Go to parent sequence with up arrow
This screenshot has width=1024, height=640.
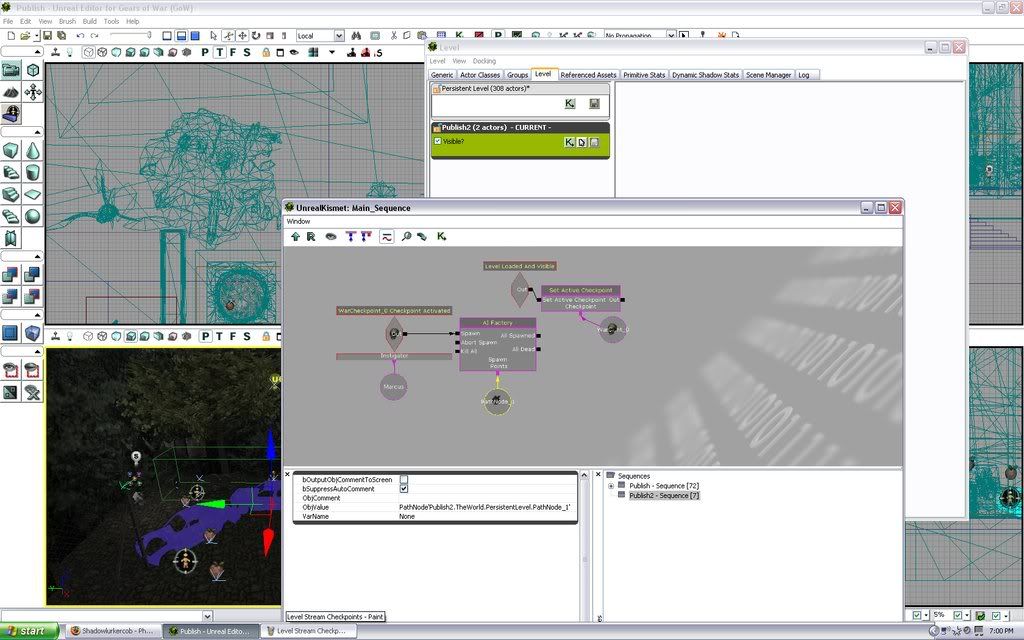tap(295, 236)
